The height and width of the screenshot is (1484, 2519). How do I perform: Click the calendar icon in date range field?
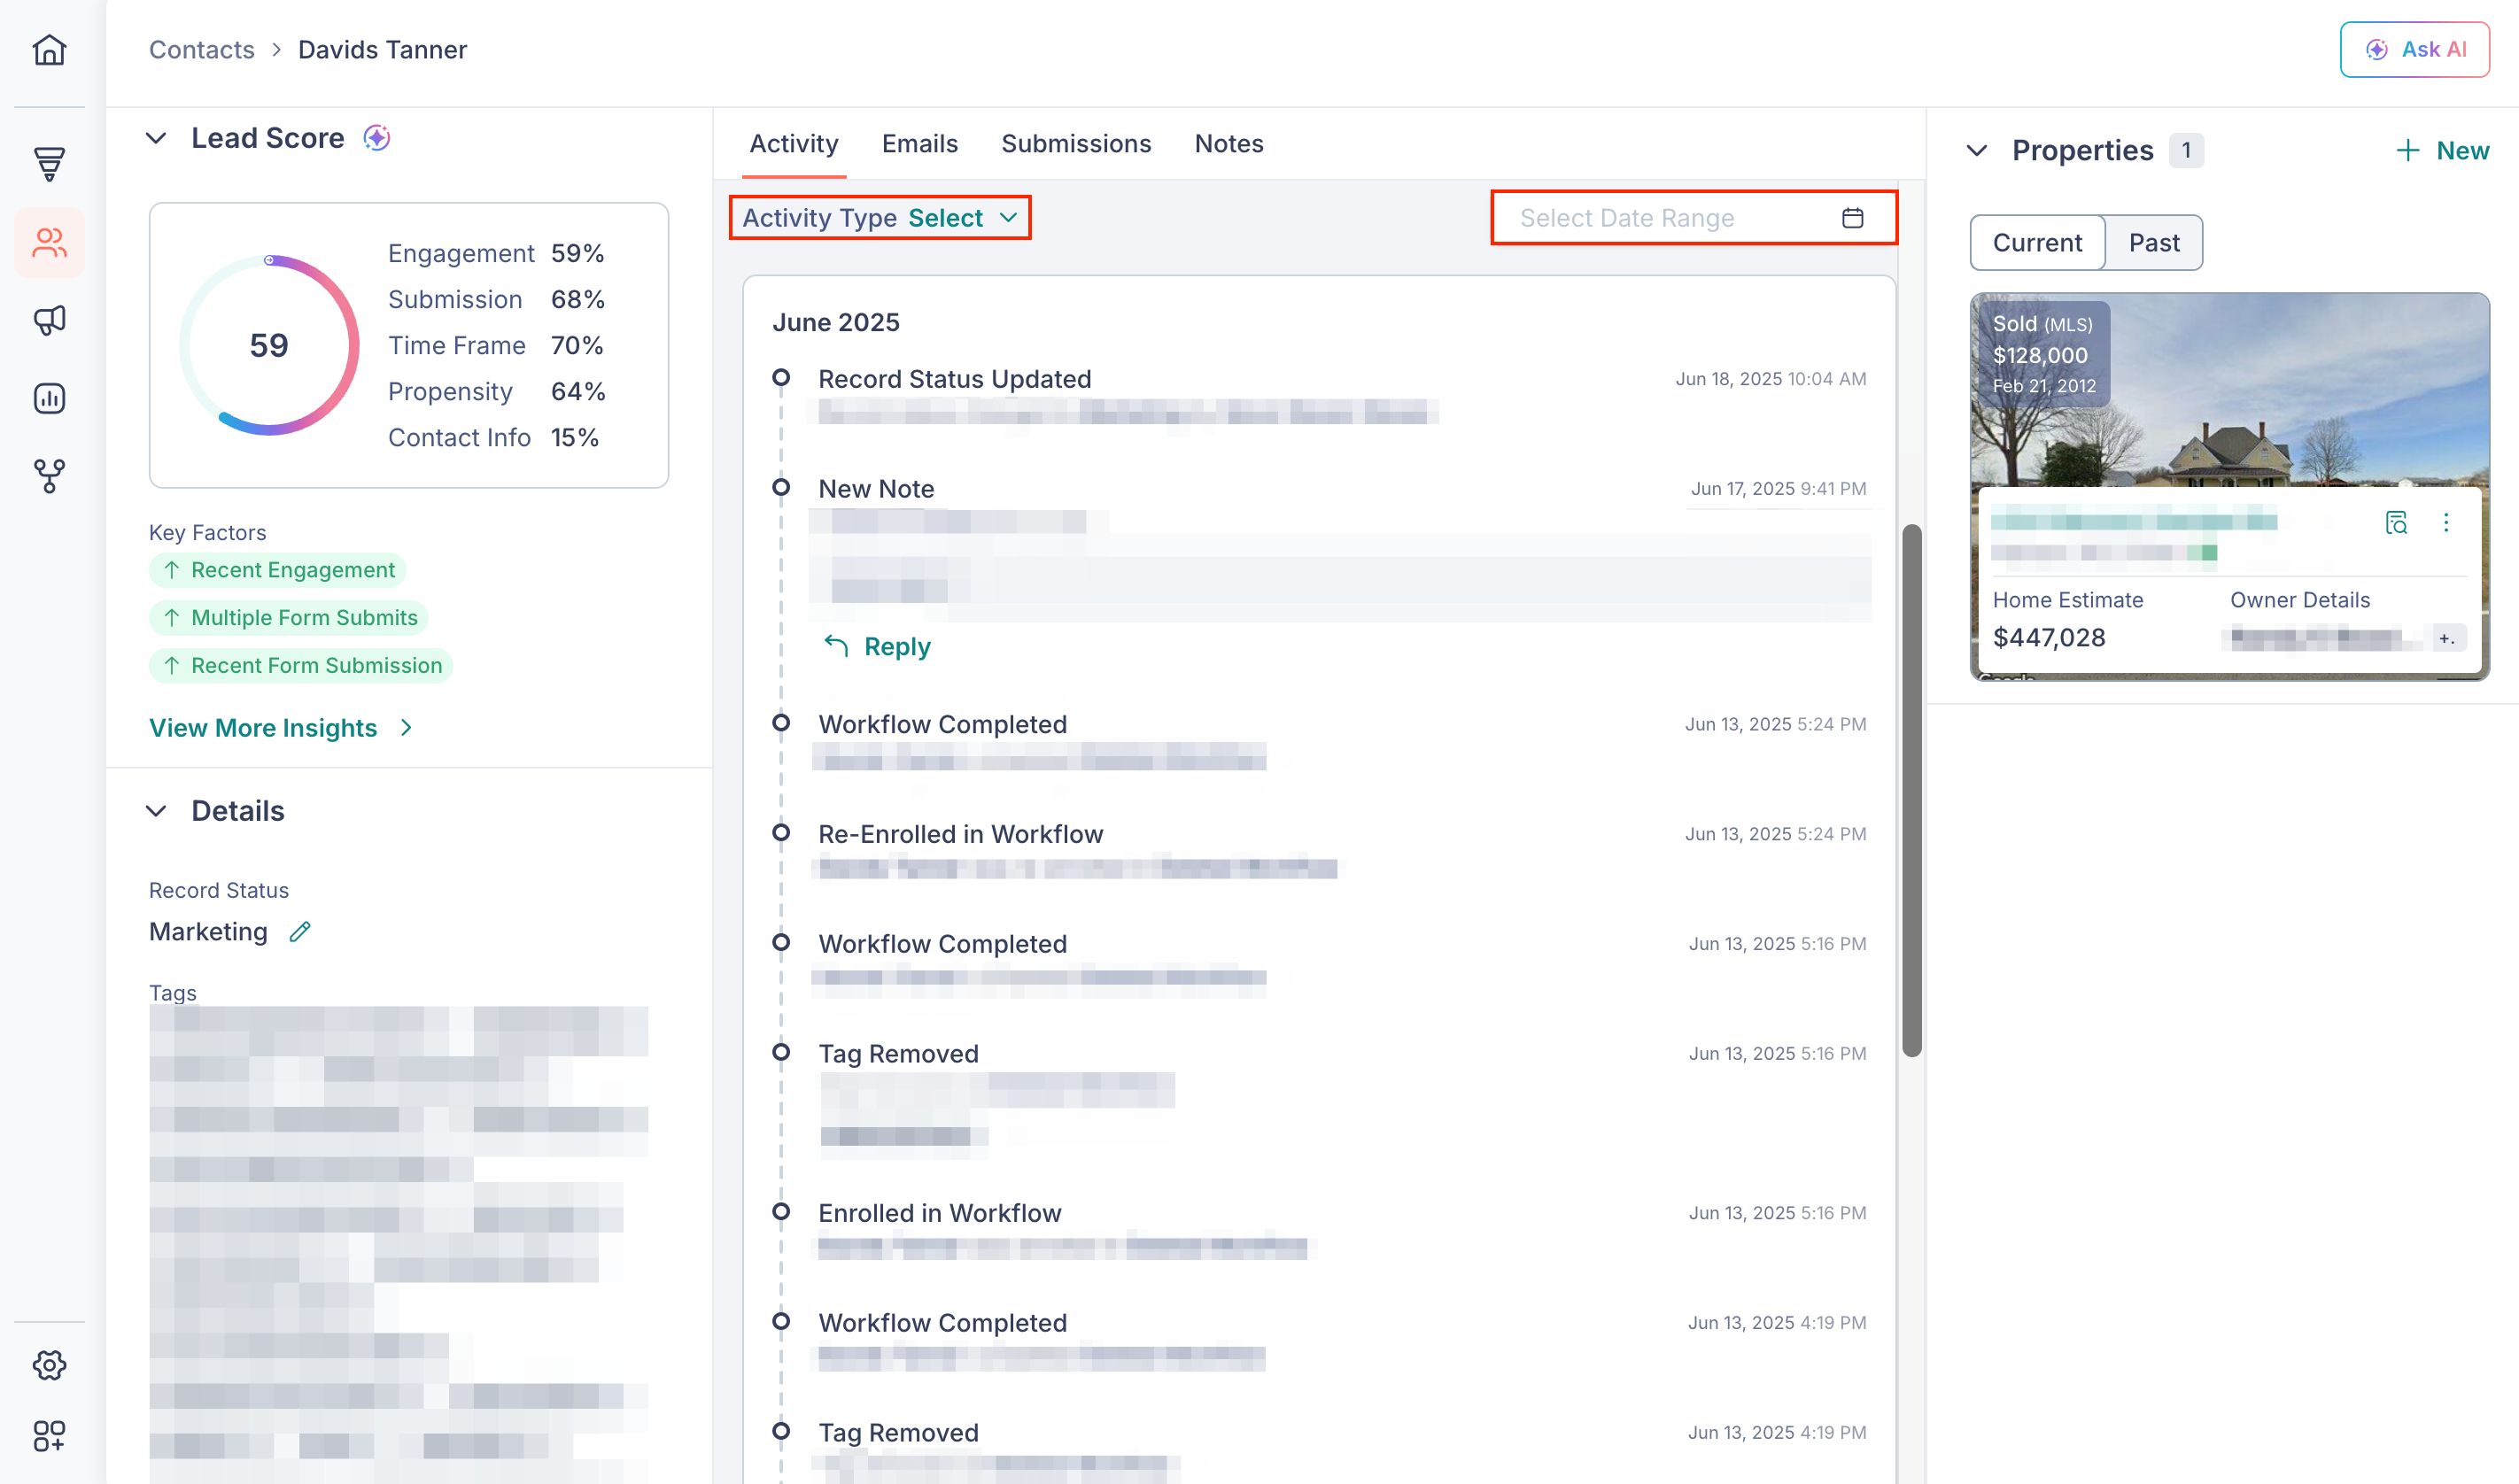tap(1852, 218)
